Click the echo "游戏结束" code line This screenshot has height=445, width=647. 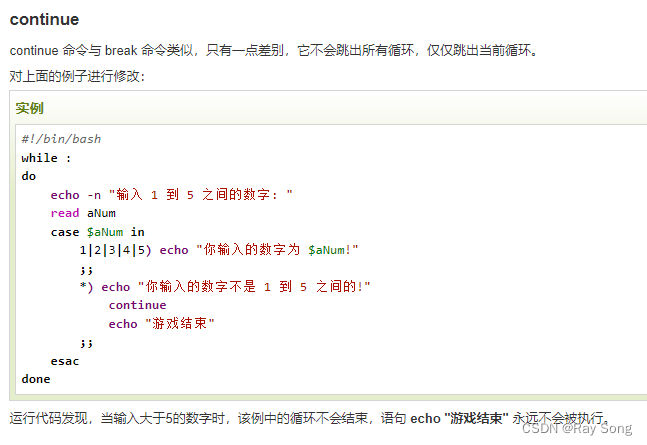(161, 323)
